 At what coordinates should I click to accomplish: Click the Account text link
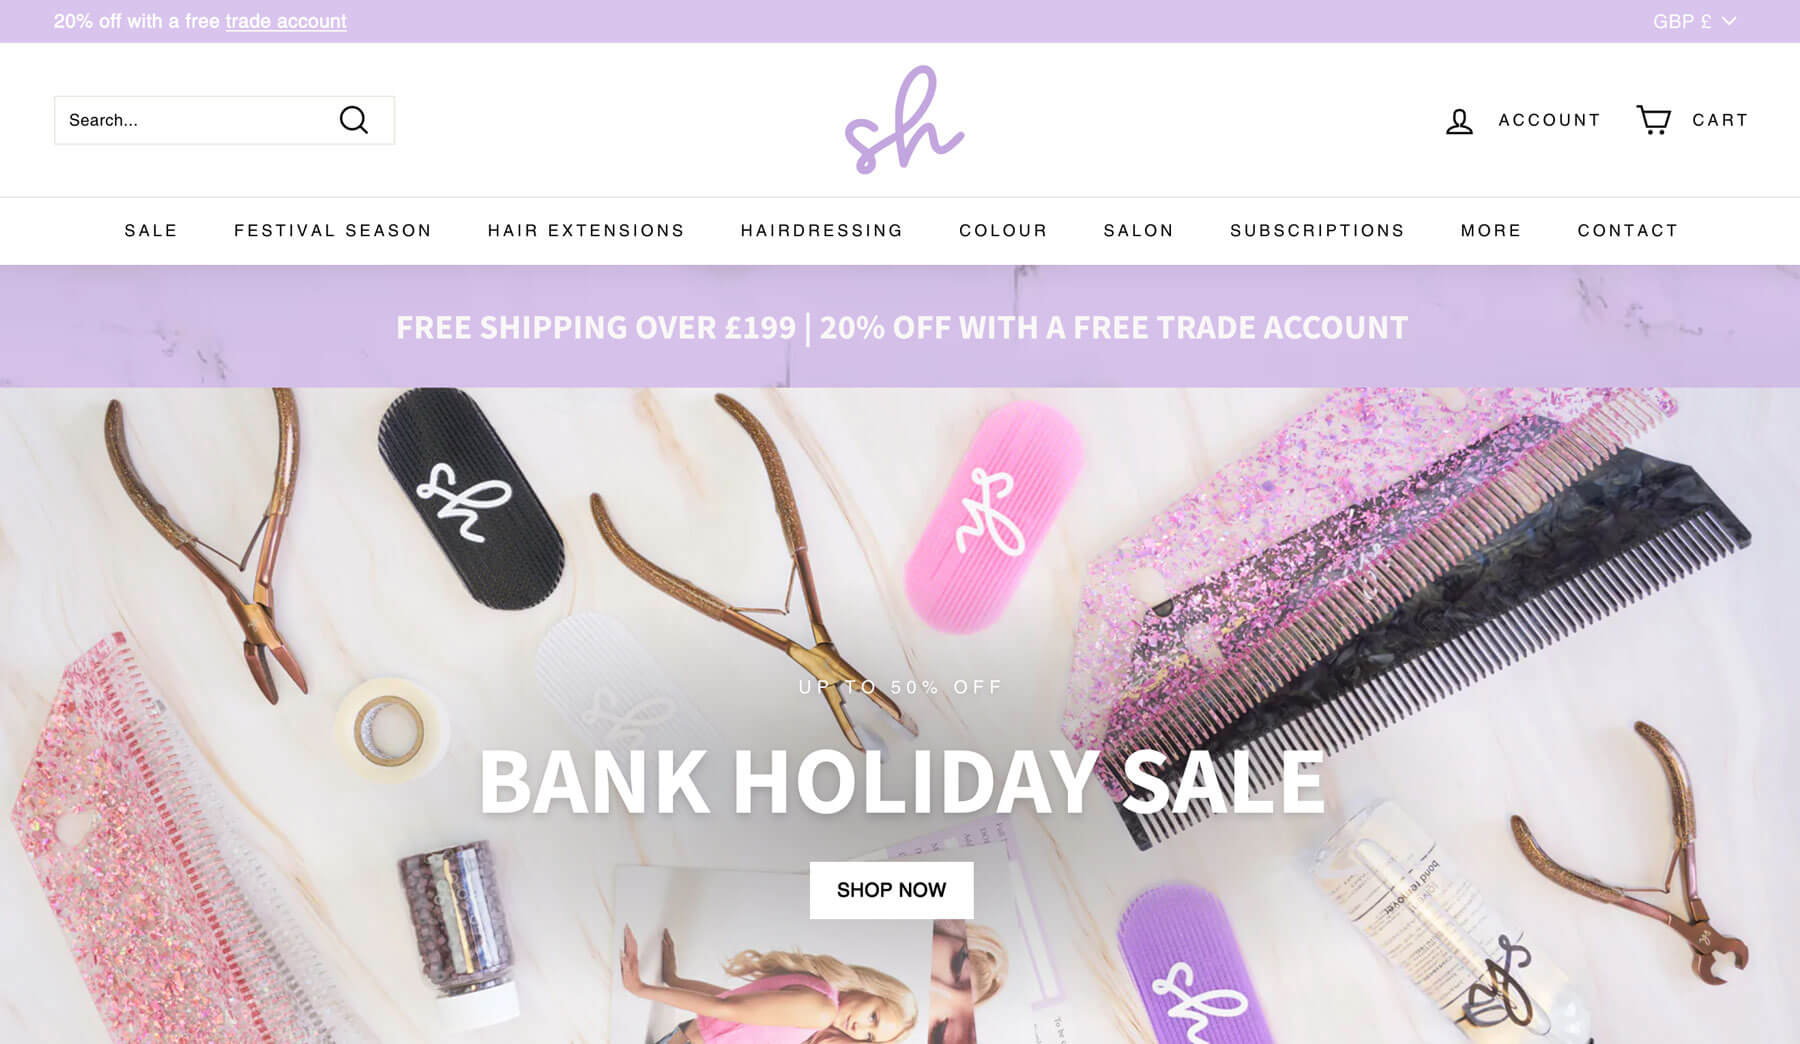coord(1549,120)
